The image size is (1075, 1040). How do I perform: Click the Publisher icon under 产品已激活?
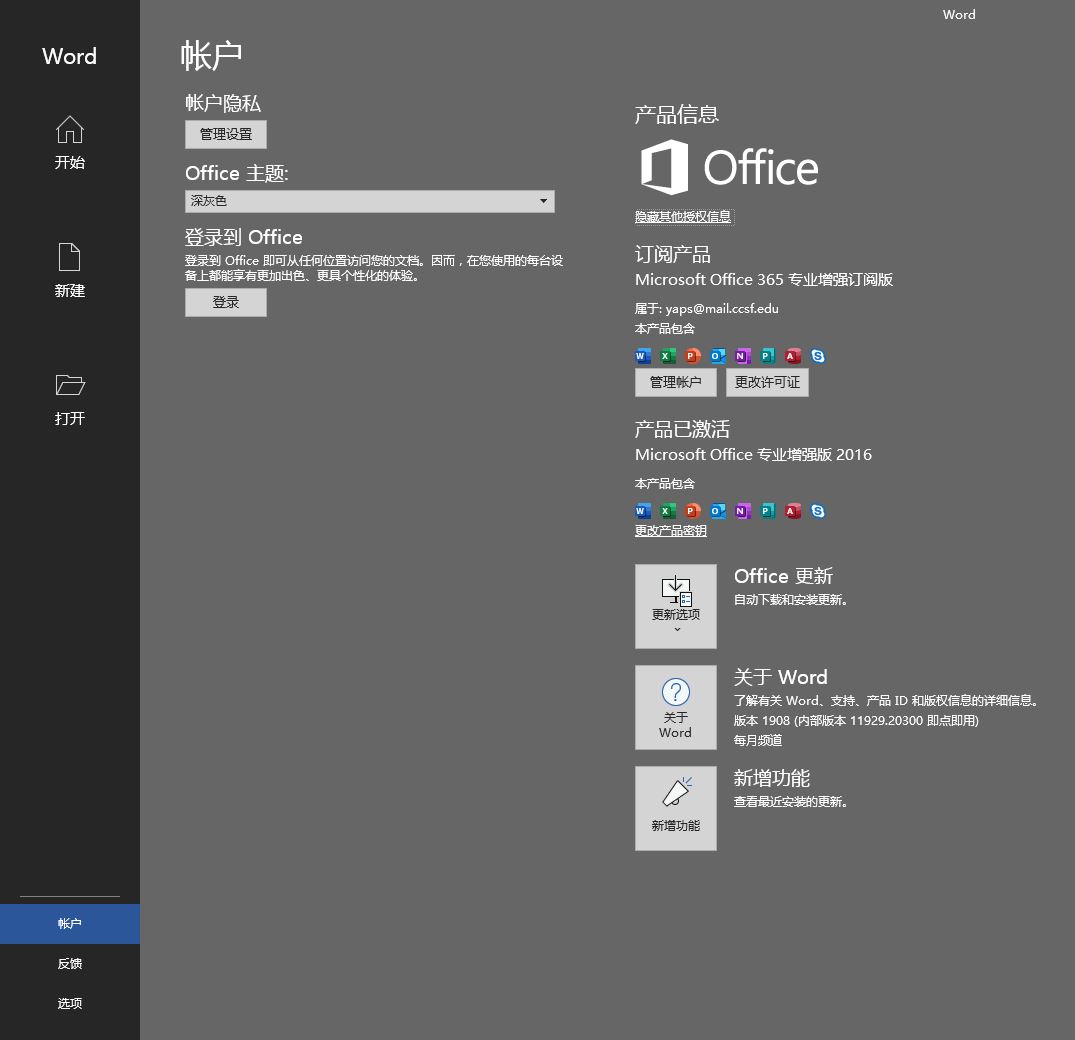768,511
